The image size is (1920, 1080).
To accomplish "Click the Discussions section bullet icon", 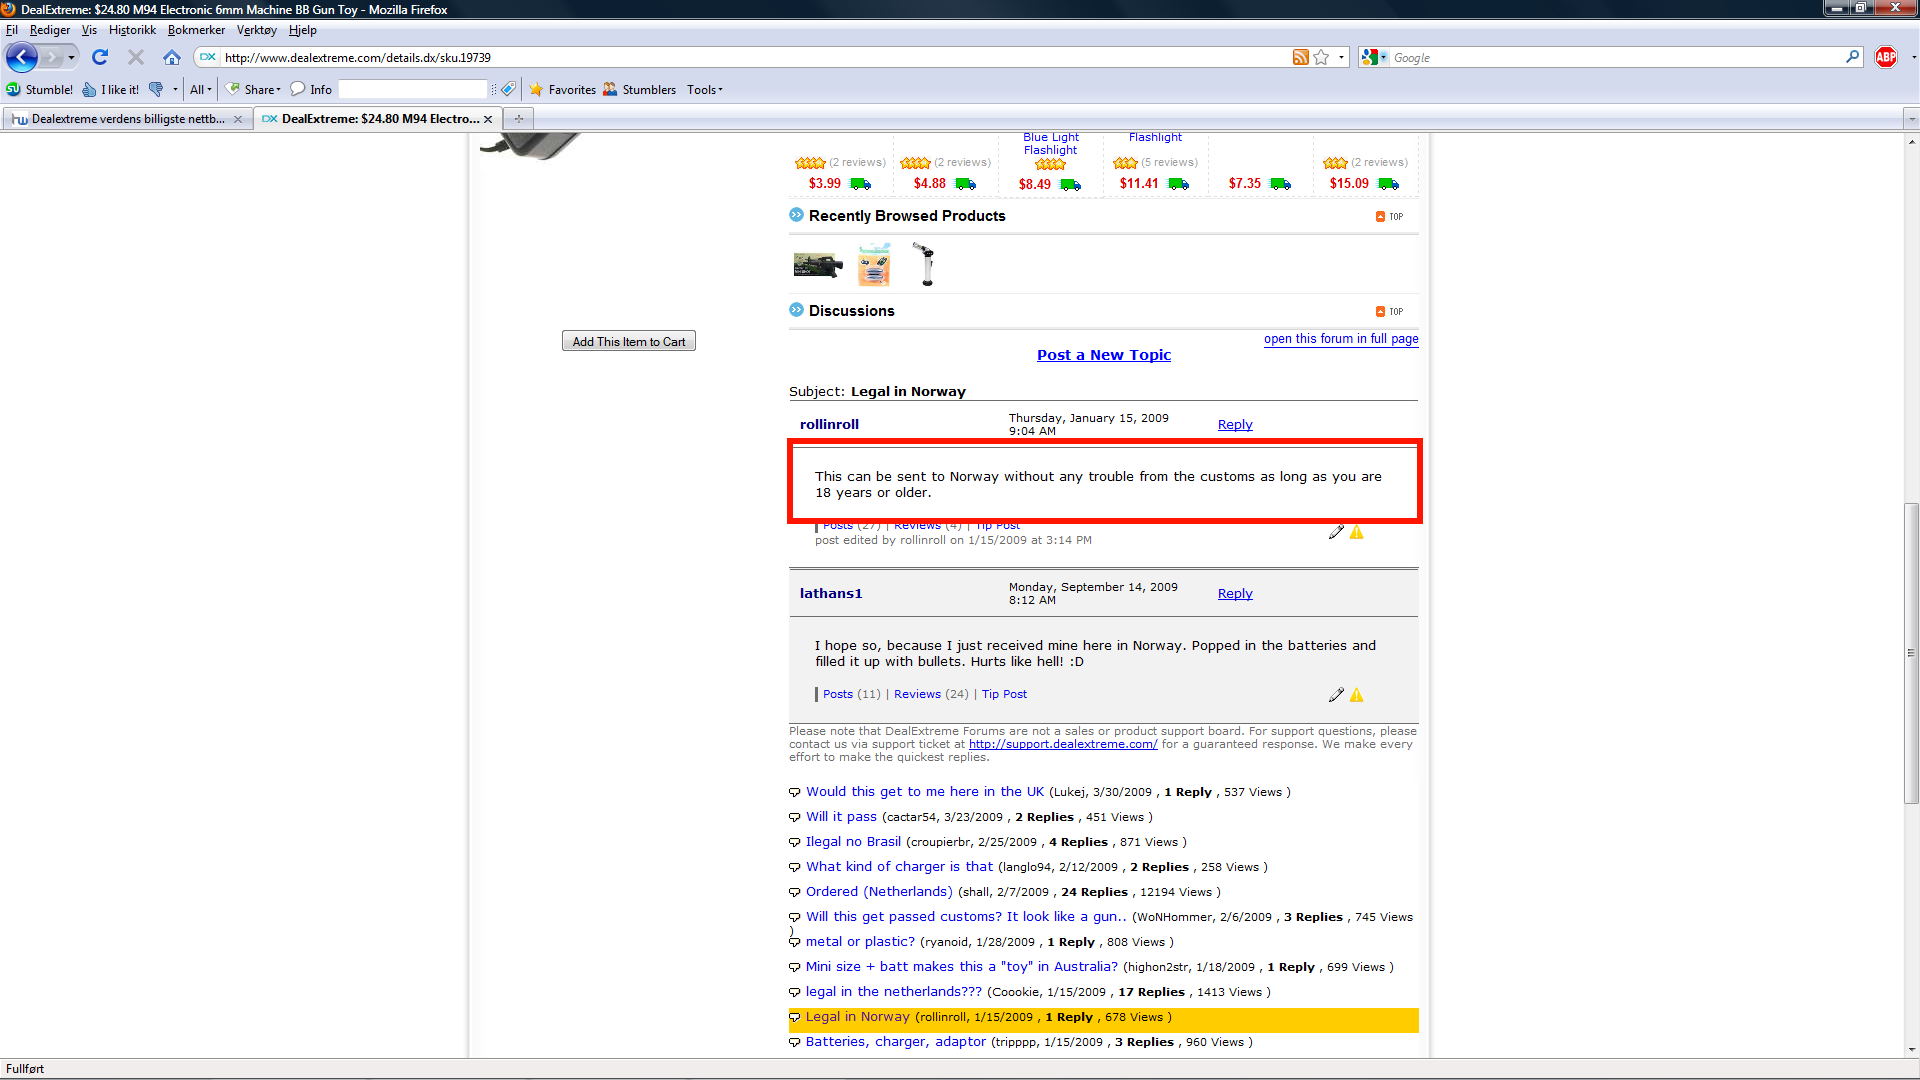I will click(796, 310).
